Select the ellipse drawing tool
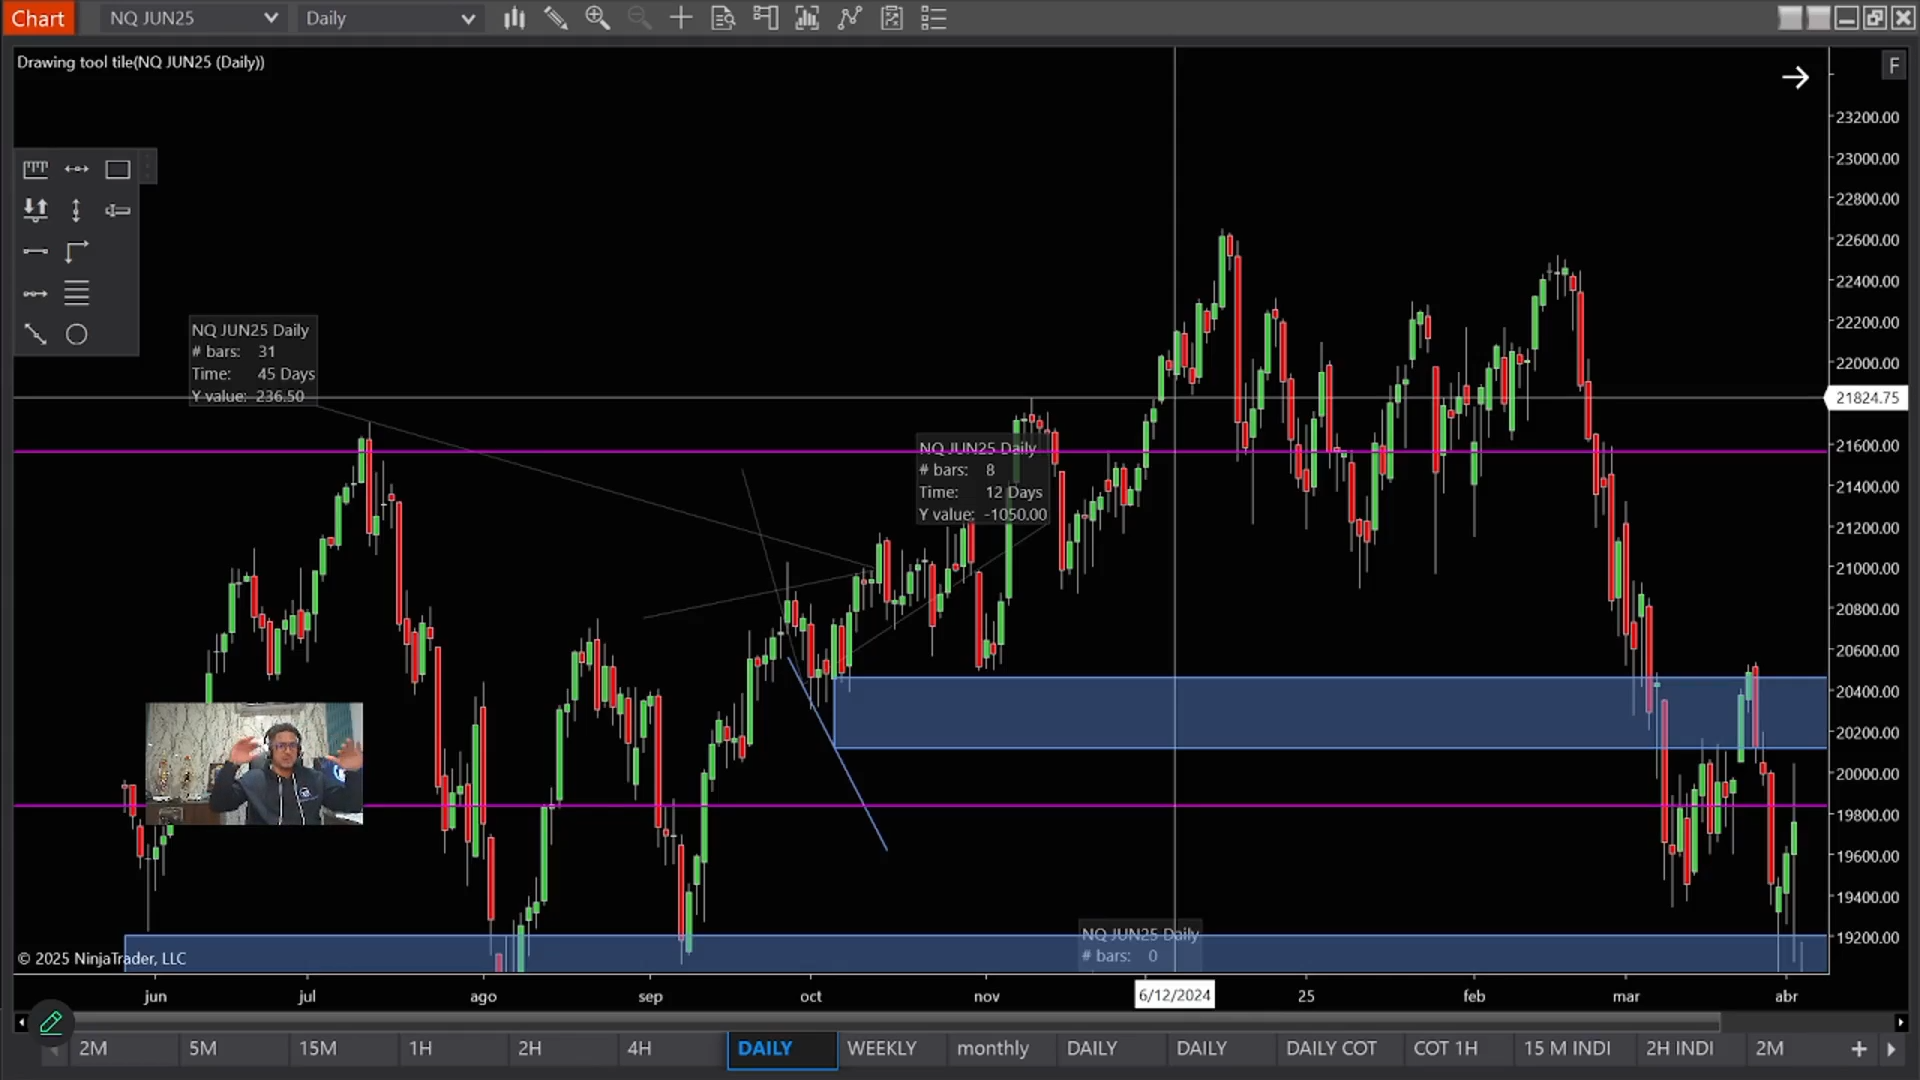This screenshot has height=1080, width=1920. point(77,334)
